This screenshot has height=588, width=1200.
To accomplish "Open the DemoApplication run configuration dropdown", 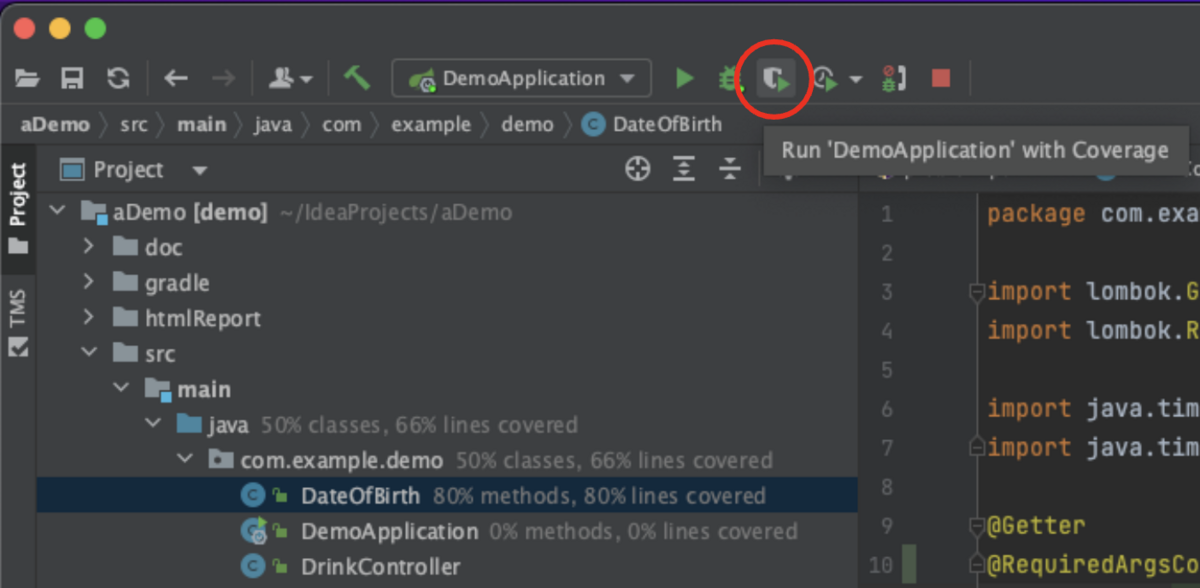I will [522, 78].
